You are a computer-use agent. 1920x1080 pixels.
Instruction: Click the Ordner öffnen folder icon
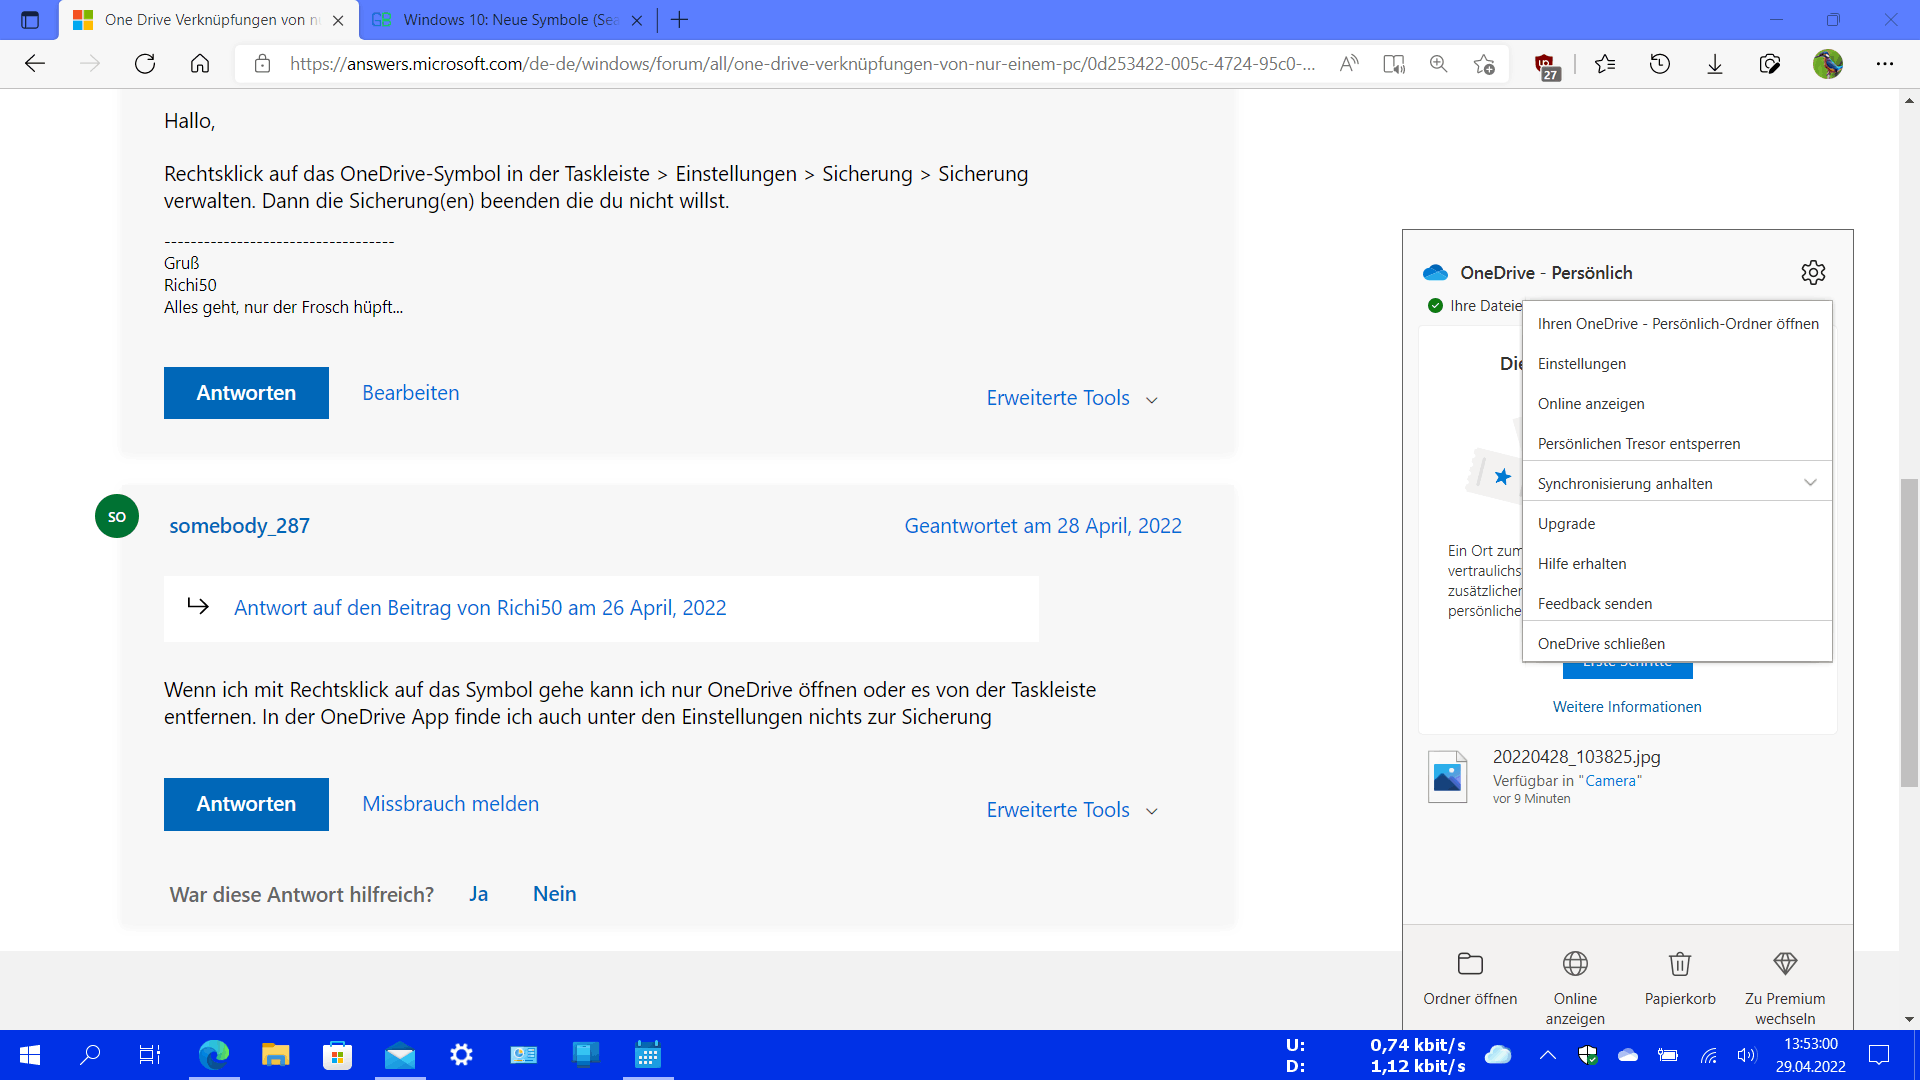[x=1470, y=964]
